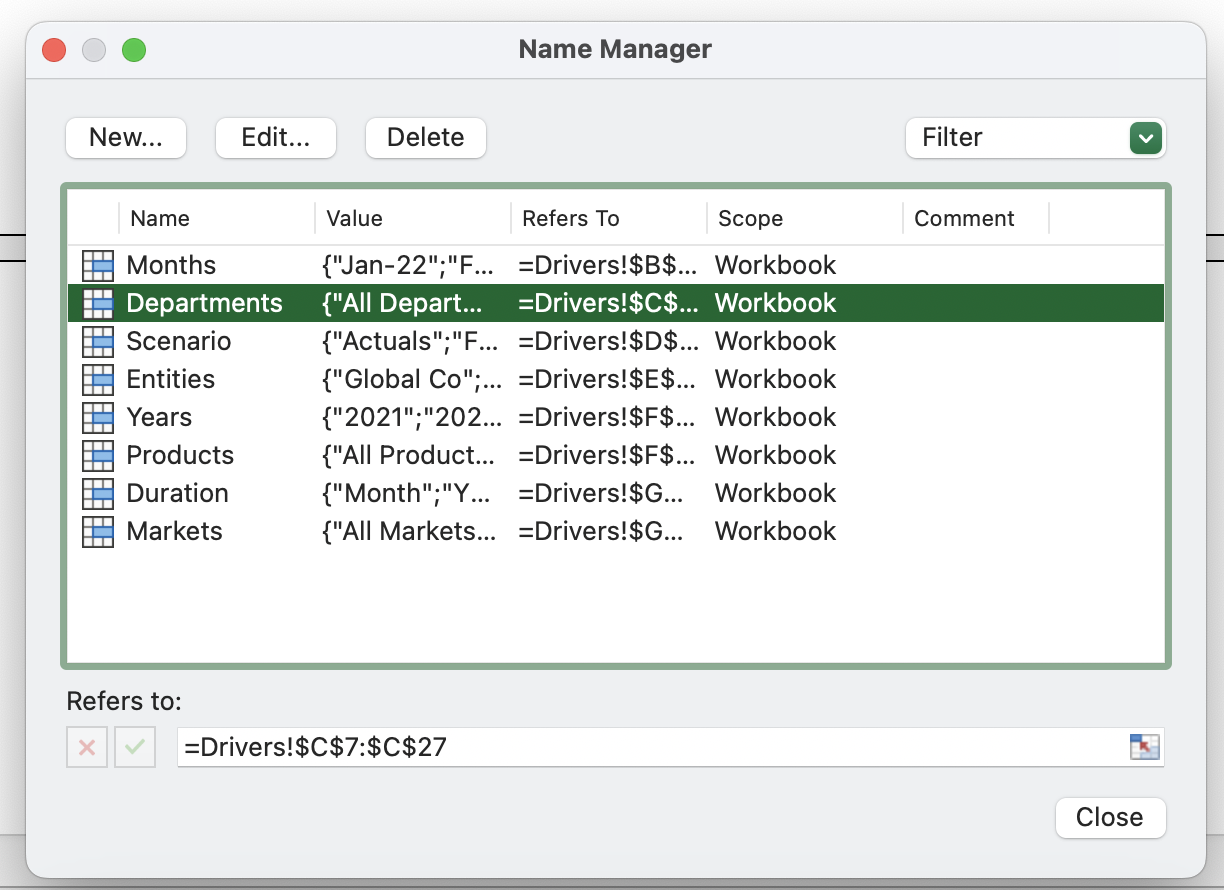Click the Scope column header
This screenshot has height=890, width=1224.
750,218
